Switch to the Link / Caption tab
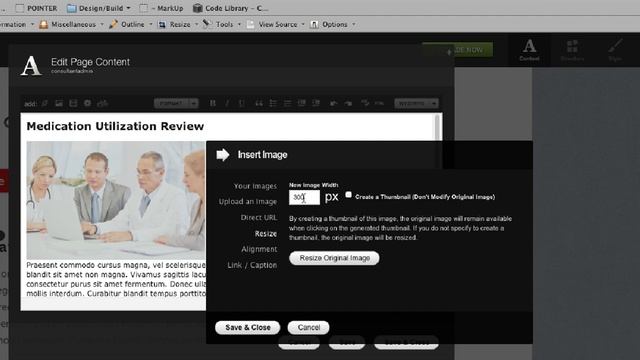The height and width of the screenshot is (360, 640). pyautogui.click(x=252, y=265)
